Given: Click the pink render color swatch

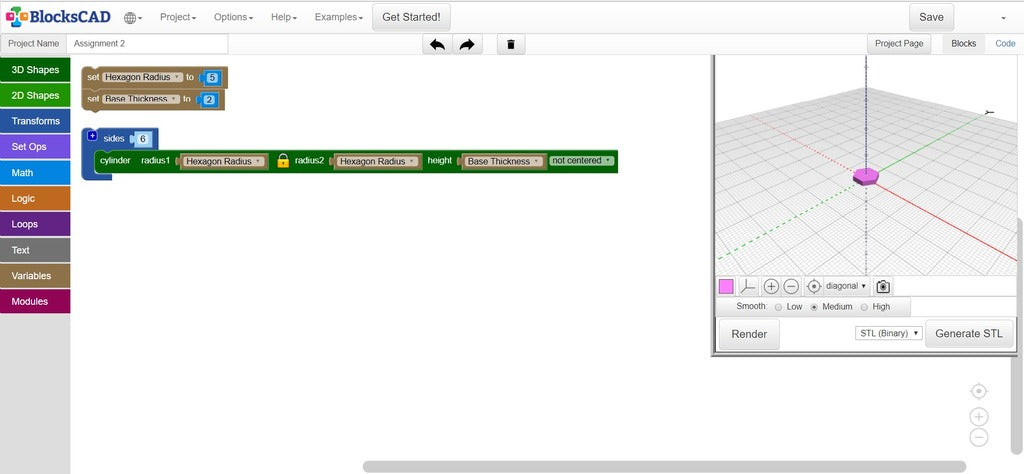Looking at the screenshot, I should click(726, 286).
